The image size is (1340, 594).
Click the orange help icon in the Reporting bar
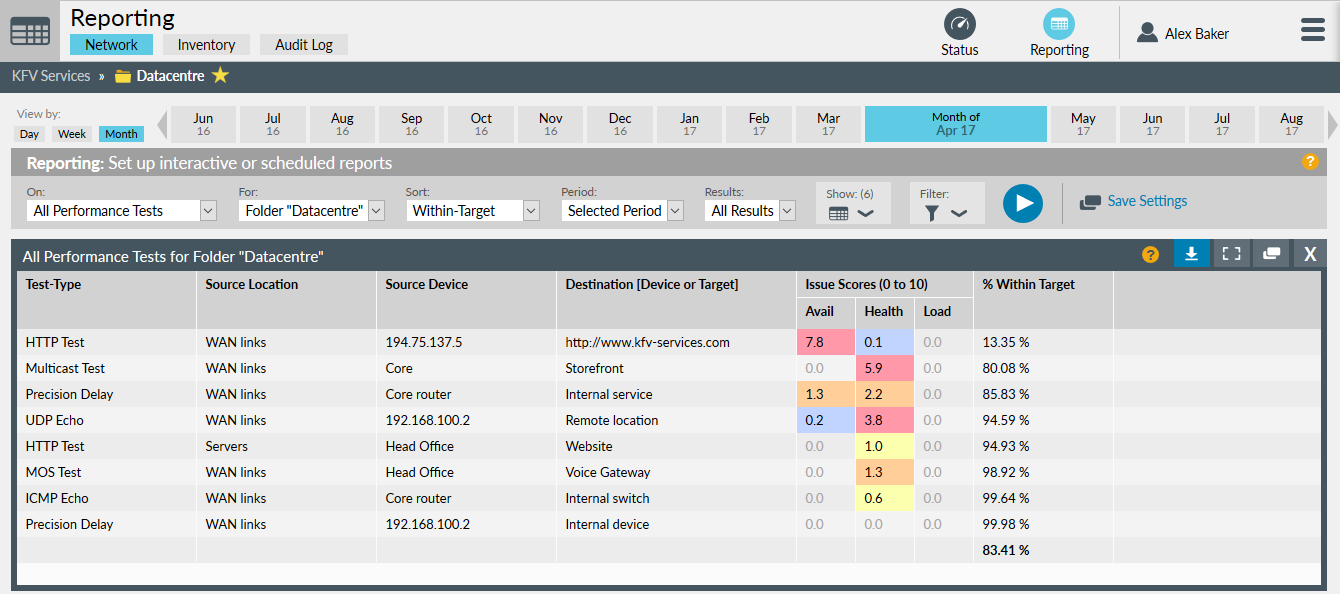pyautogui.click(x=1310, y=162)
